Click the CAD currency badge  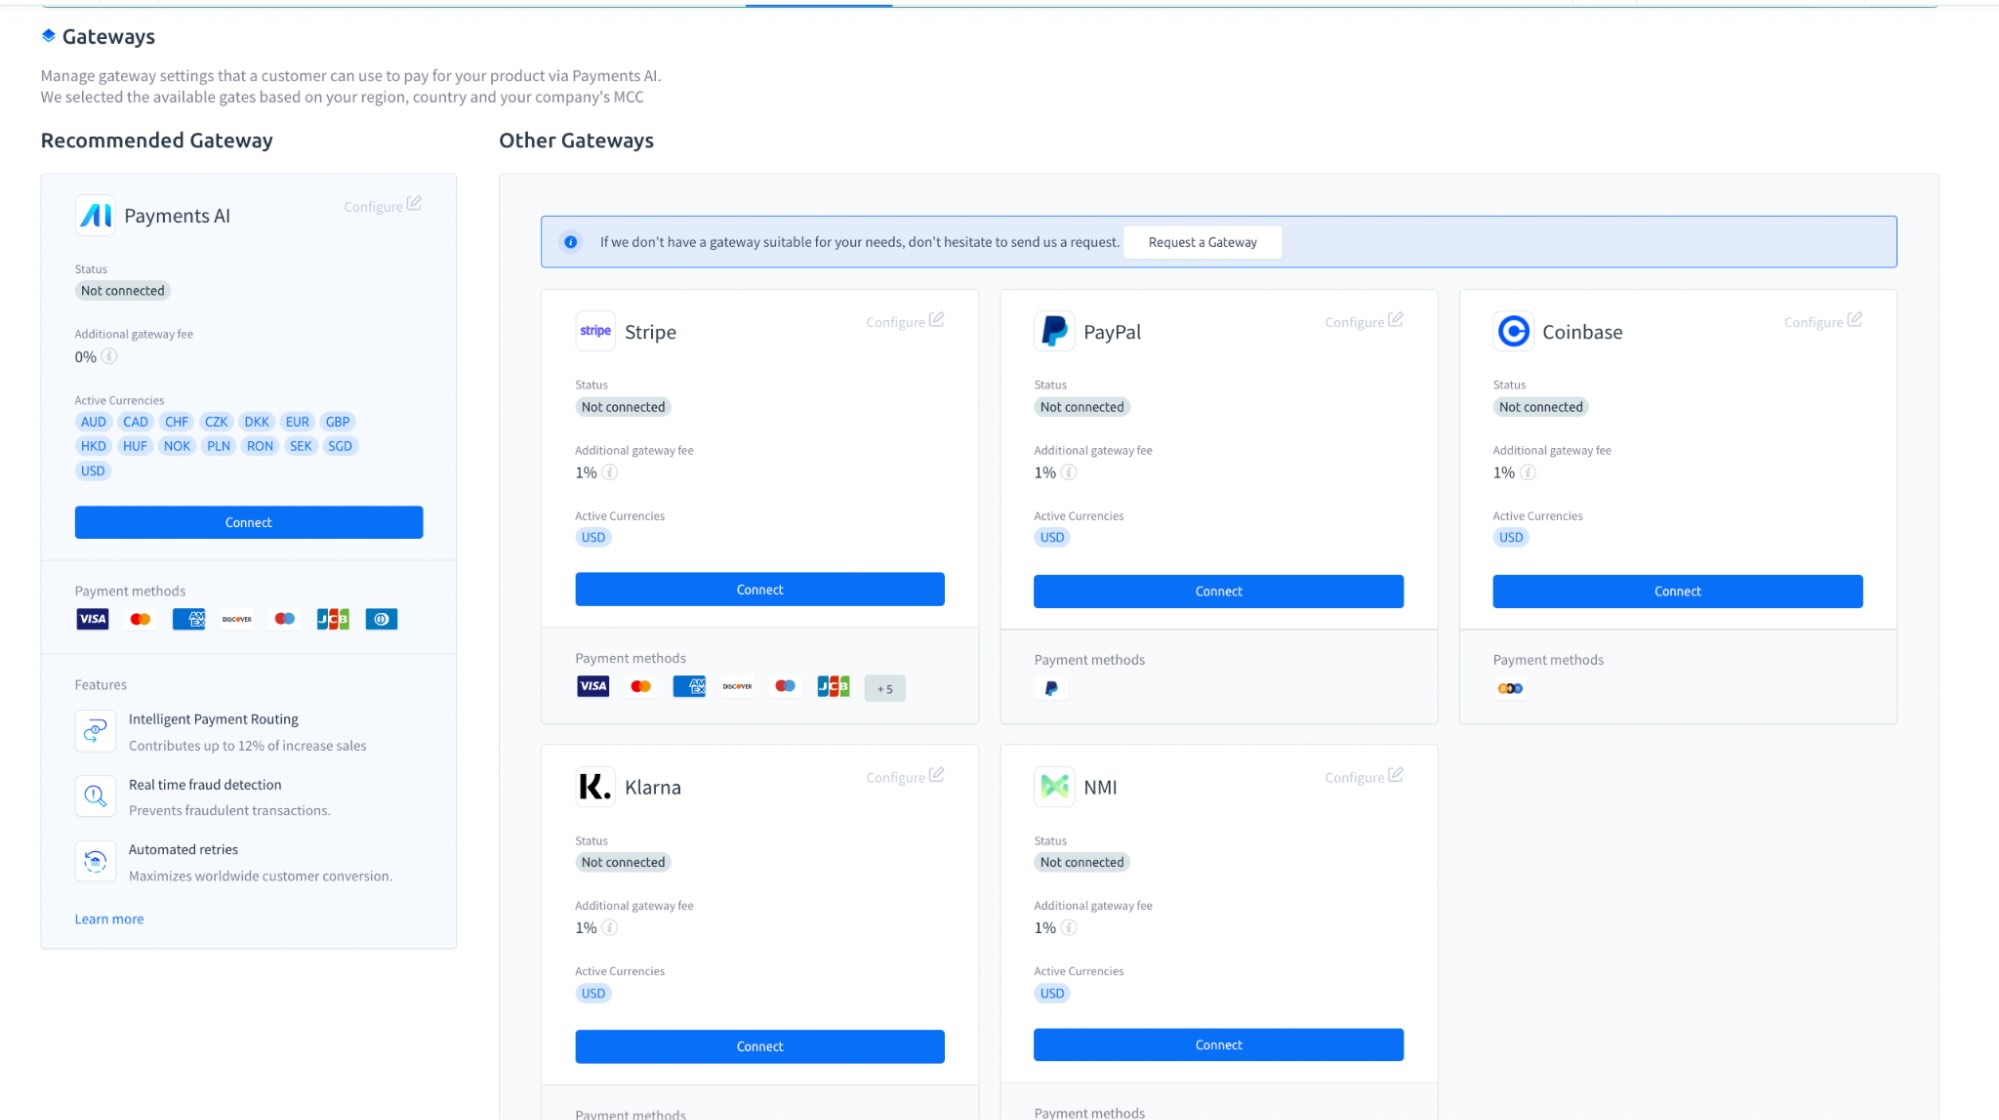coord(135,422)
